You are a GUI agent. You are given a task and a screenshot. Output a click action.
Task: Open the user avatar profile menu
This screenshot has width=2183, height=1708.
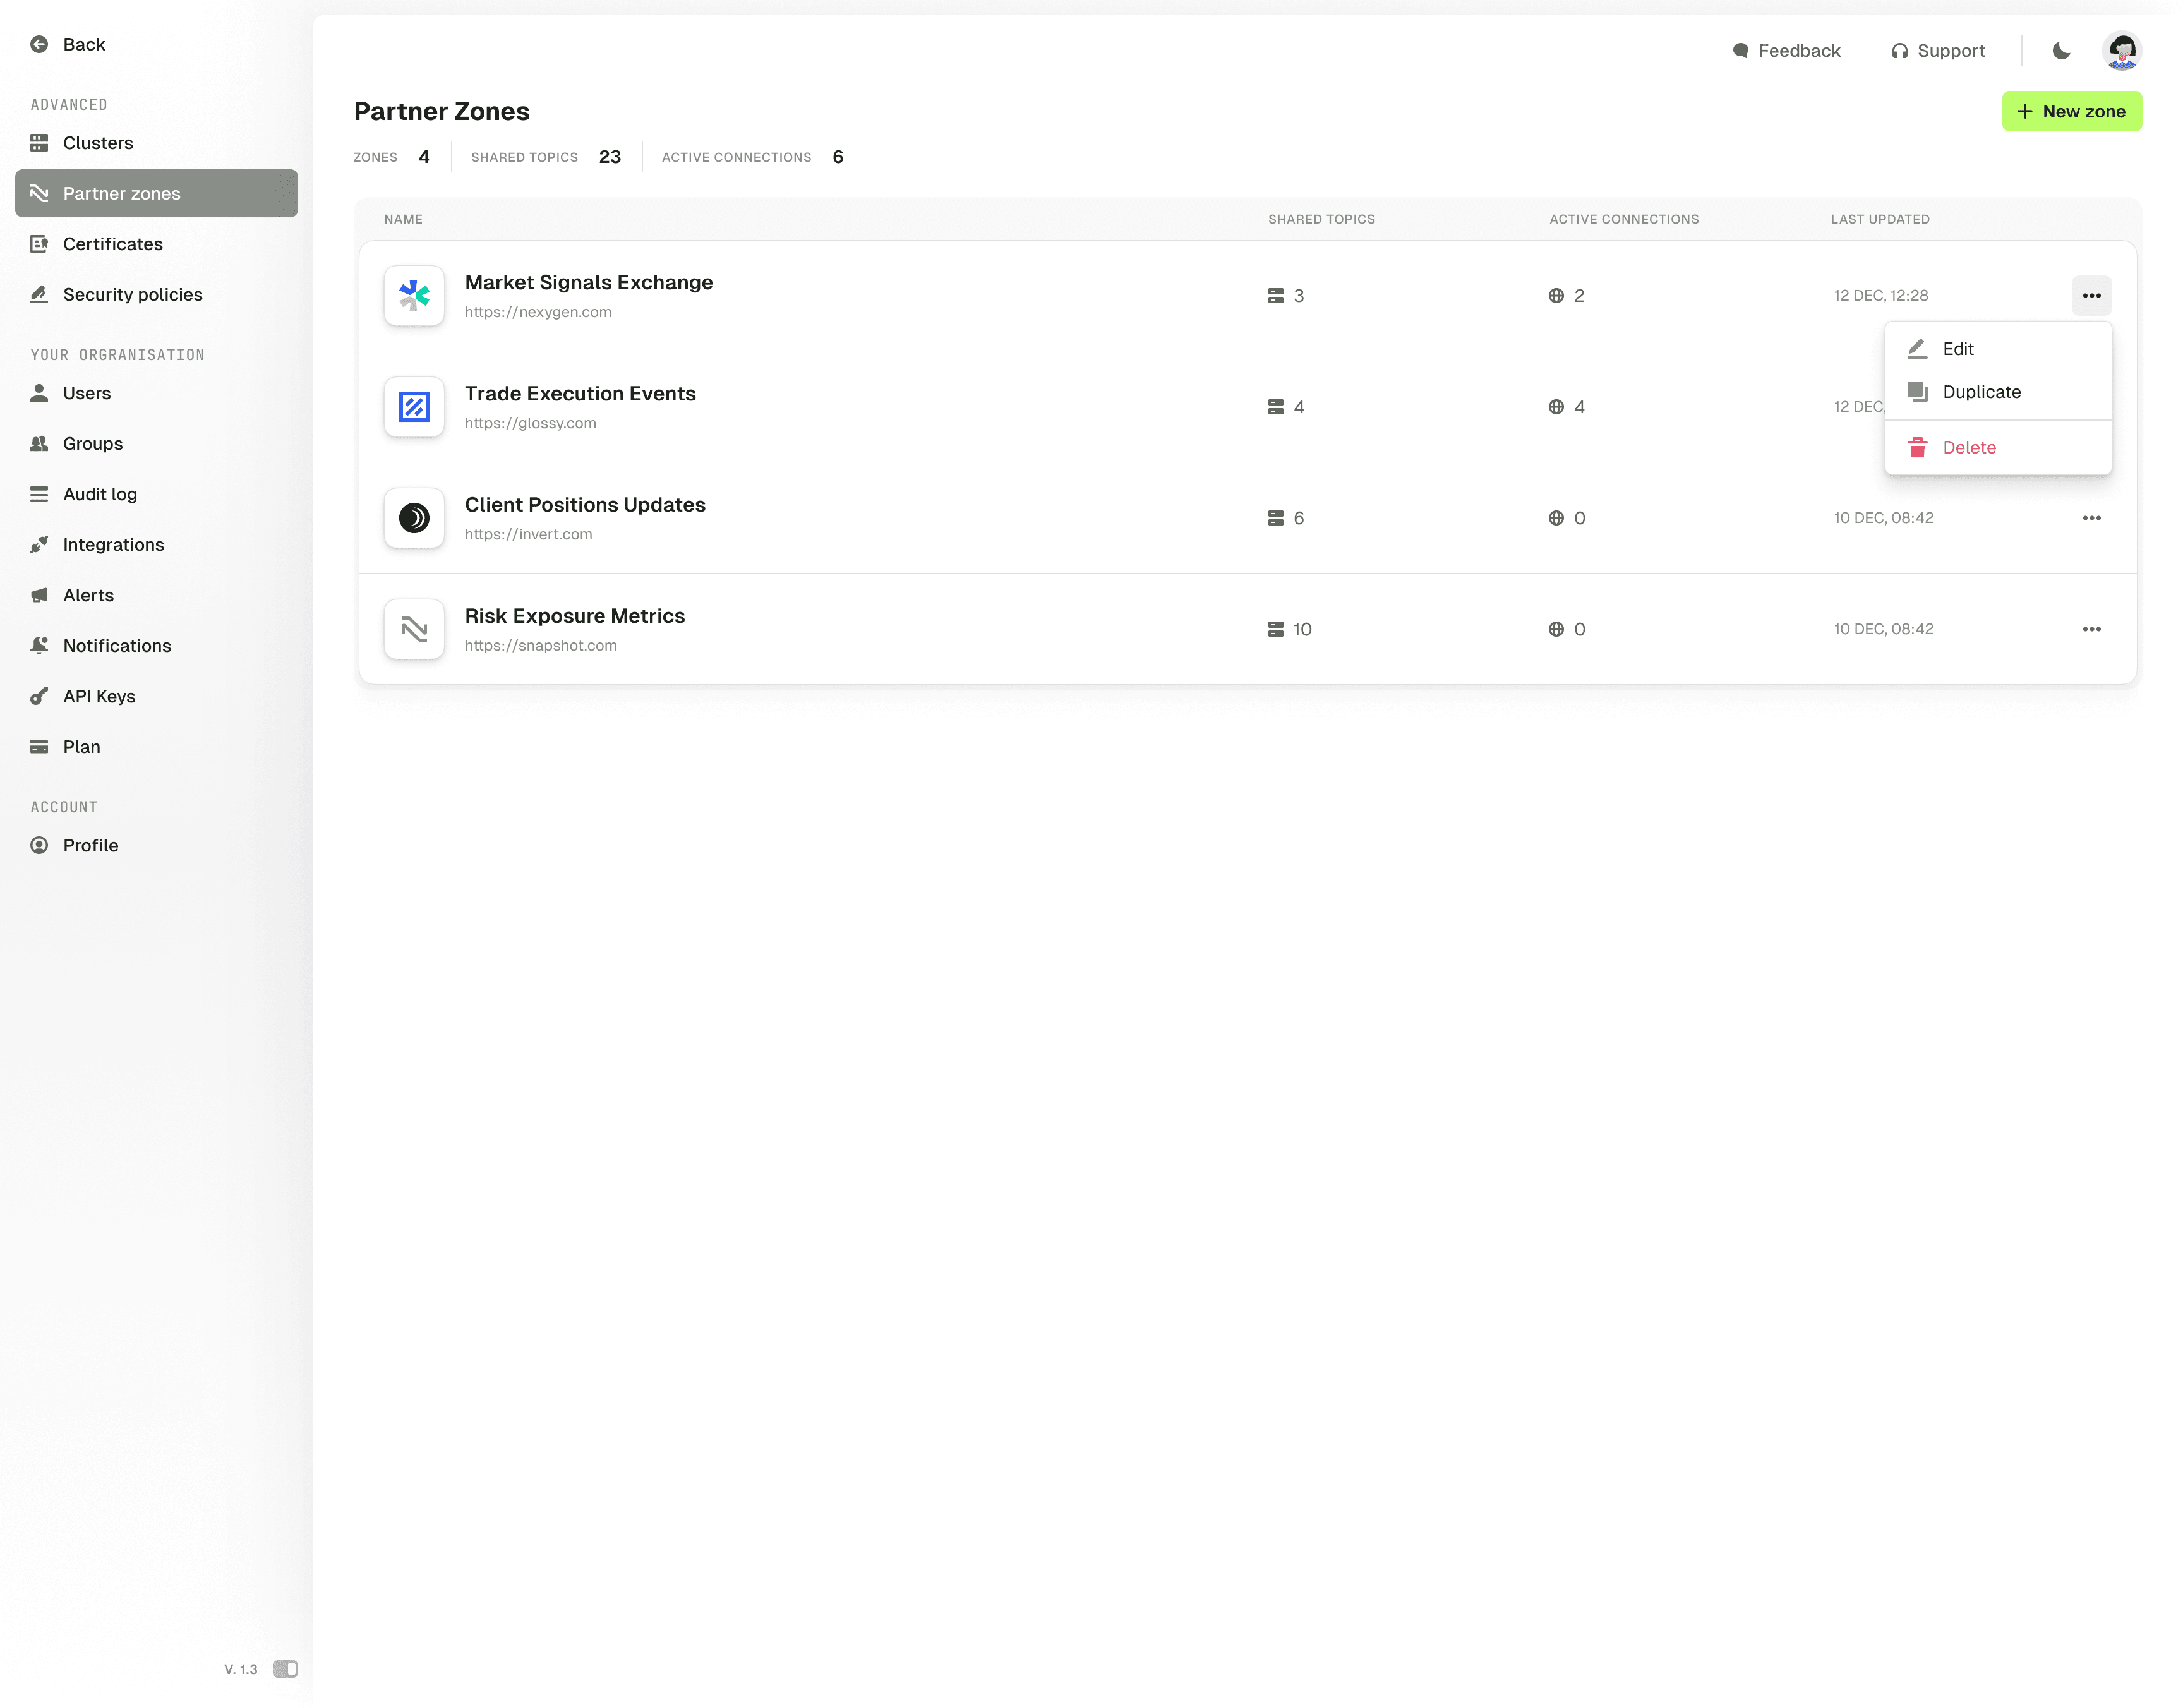(x=2121, y=51)
